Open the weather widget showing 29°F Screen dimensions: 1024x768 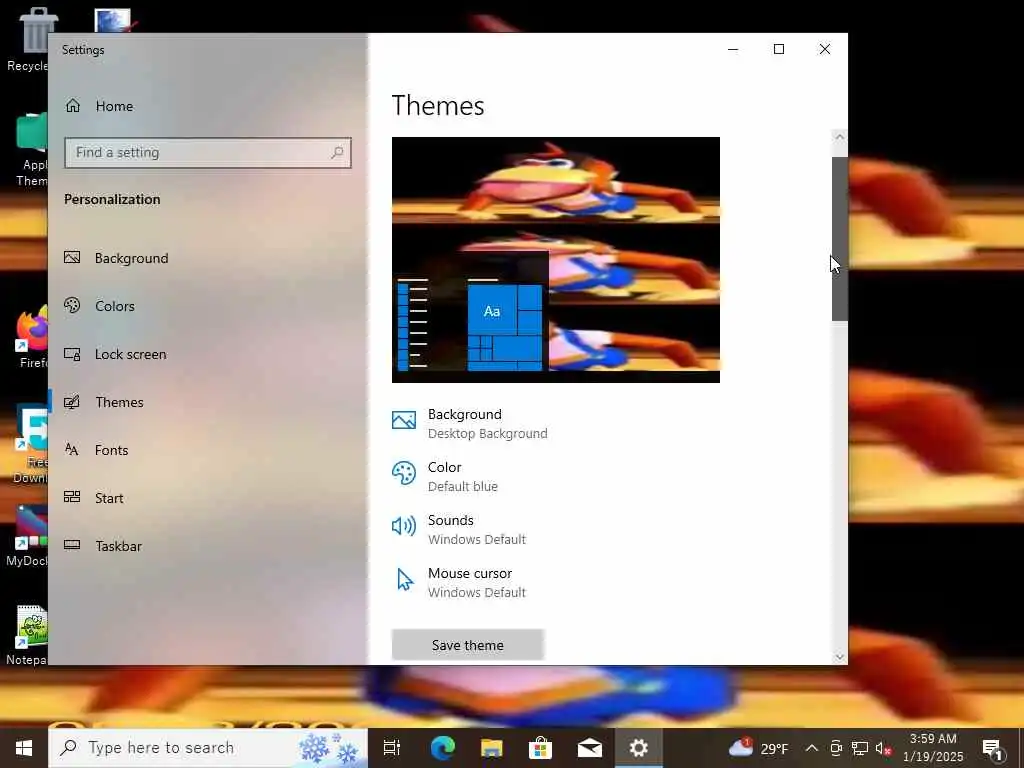coord(759,748)
